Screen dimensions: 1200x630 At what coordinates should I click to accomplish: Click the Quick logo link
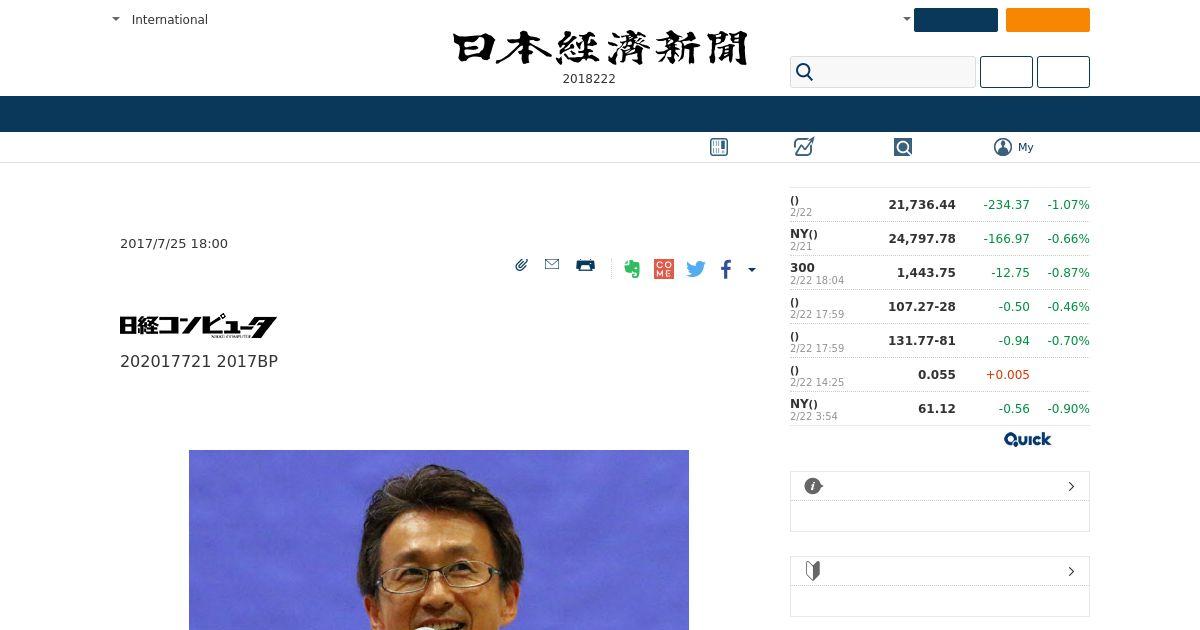coord(1028,439)
